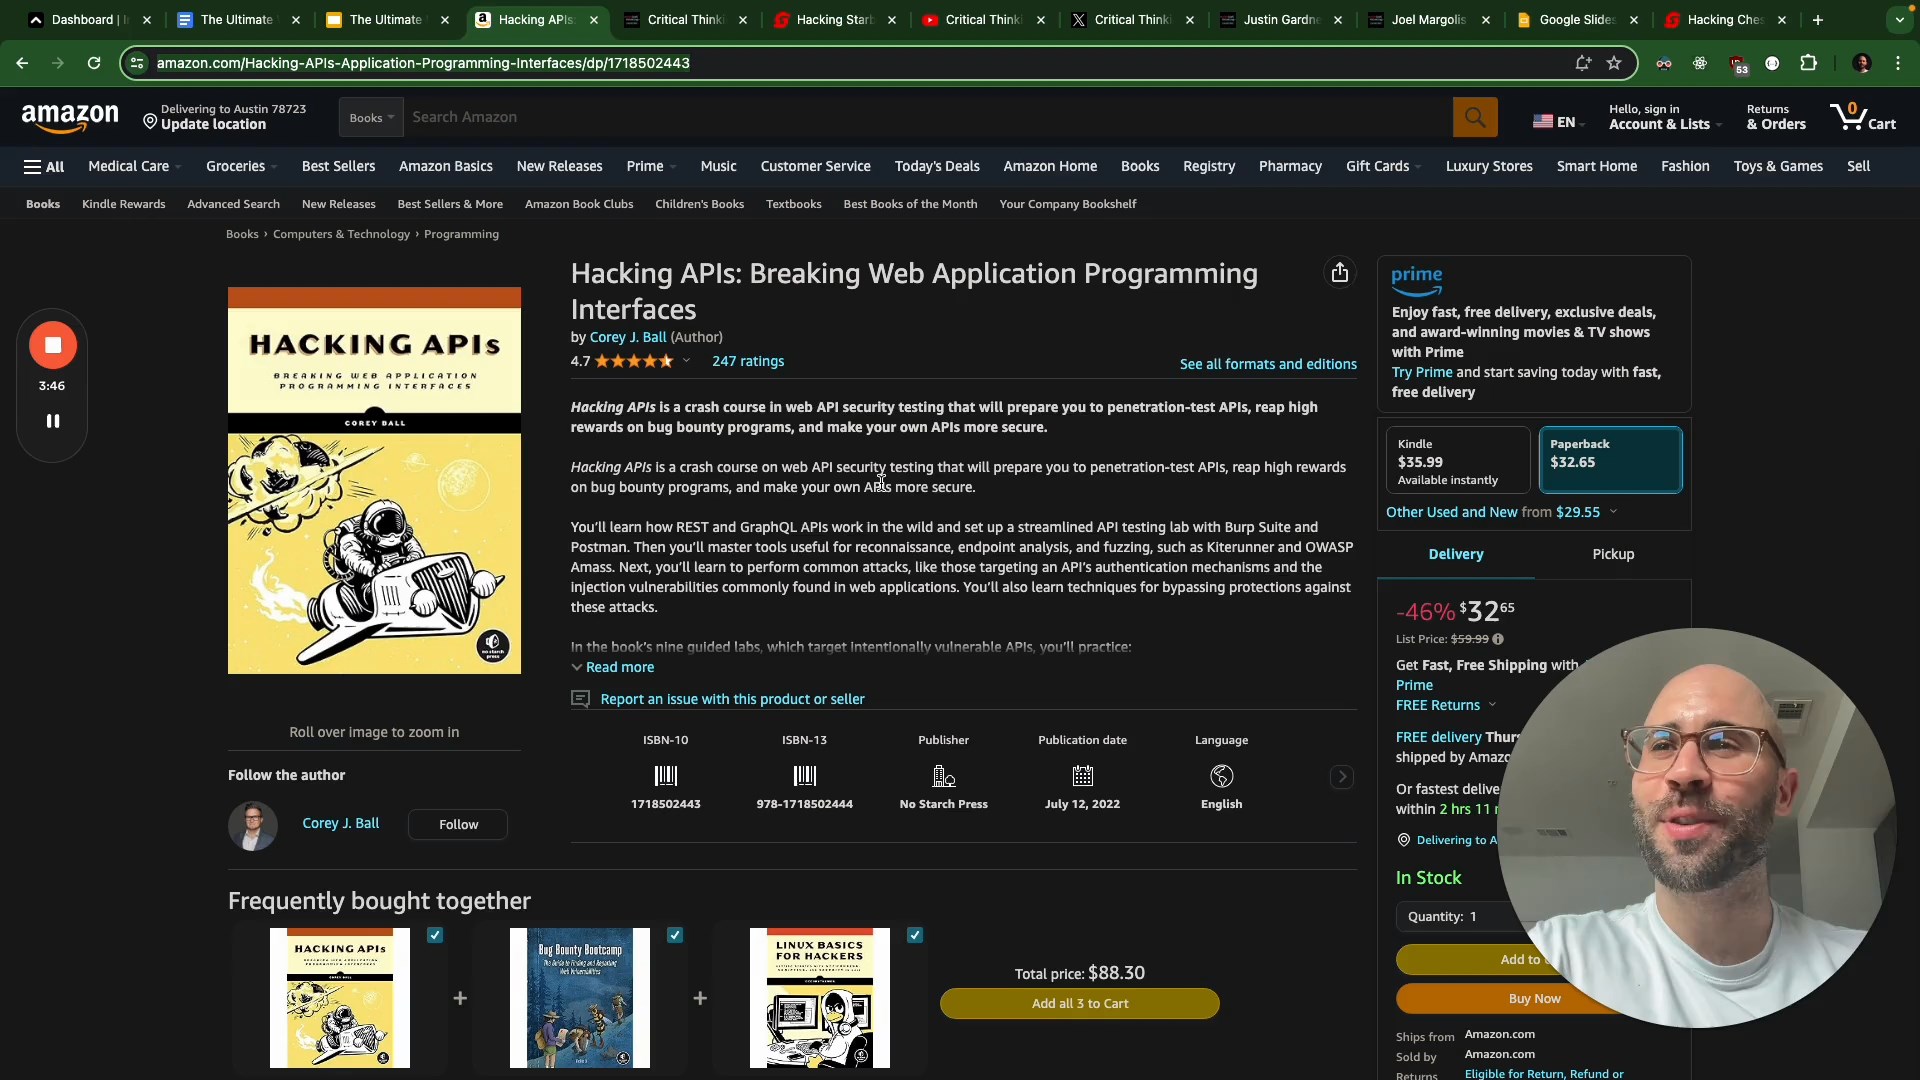Expand the star rating breakdown chevron

coord(686,361)
